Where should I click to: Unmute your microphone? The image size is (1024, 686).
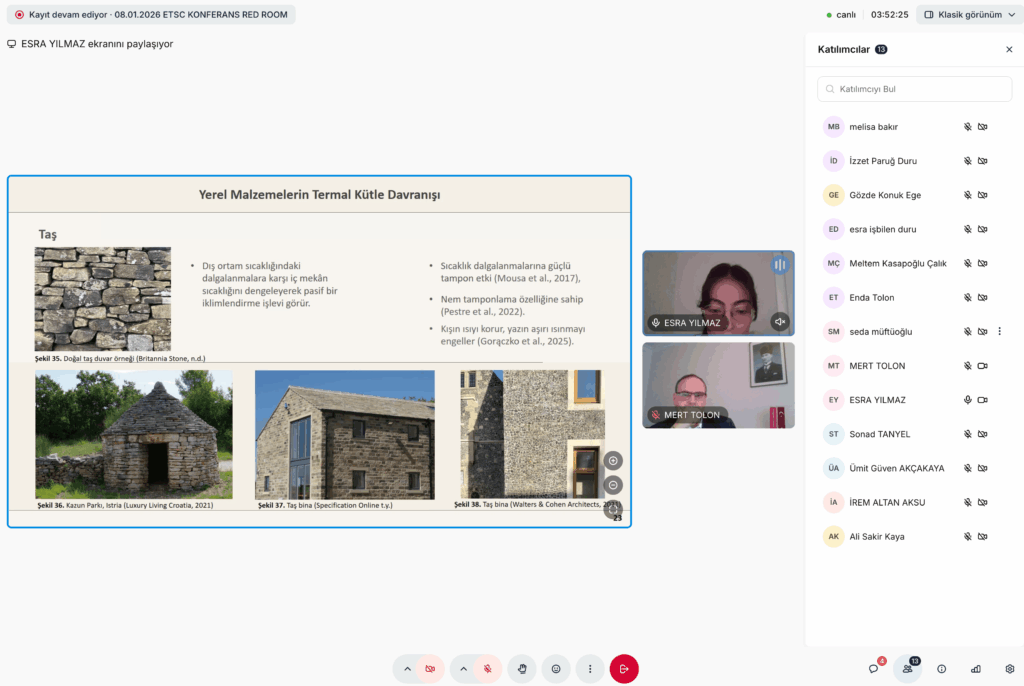488,669
